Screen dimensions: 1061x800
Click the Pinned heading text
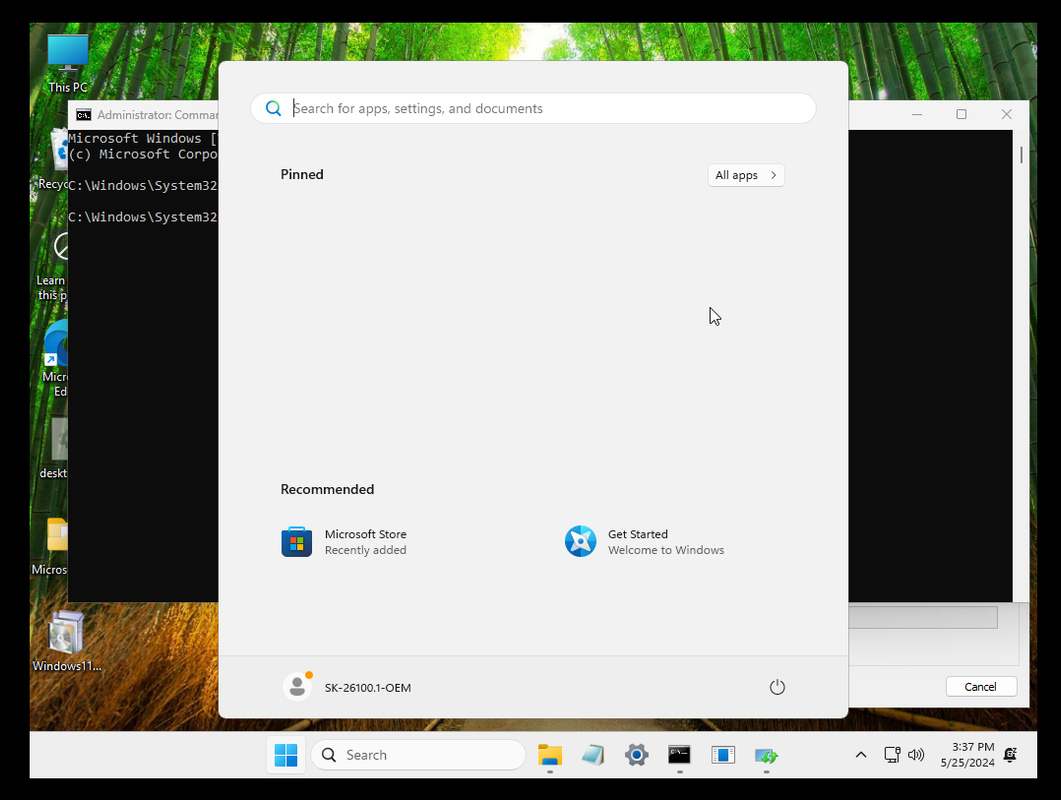coord(302,175)
